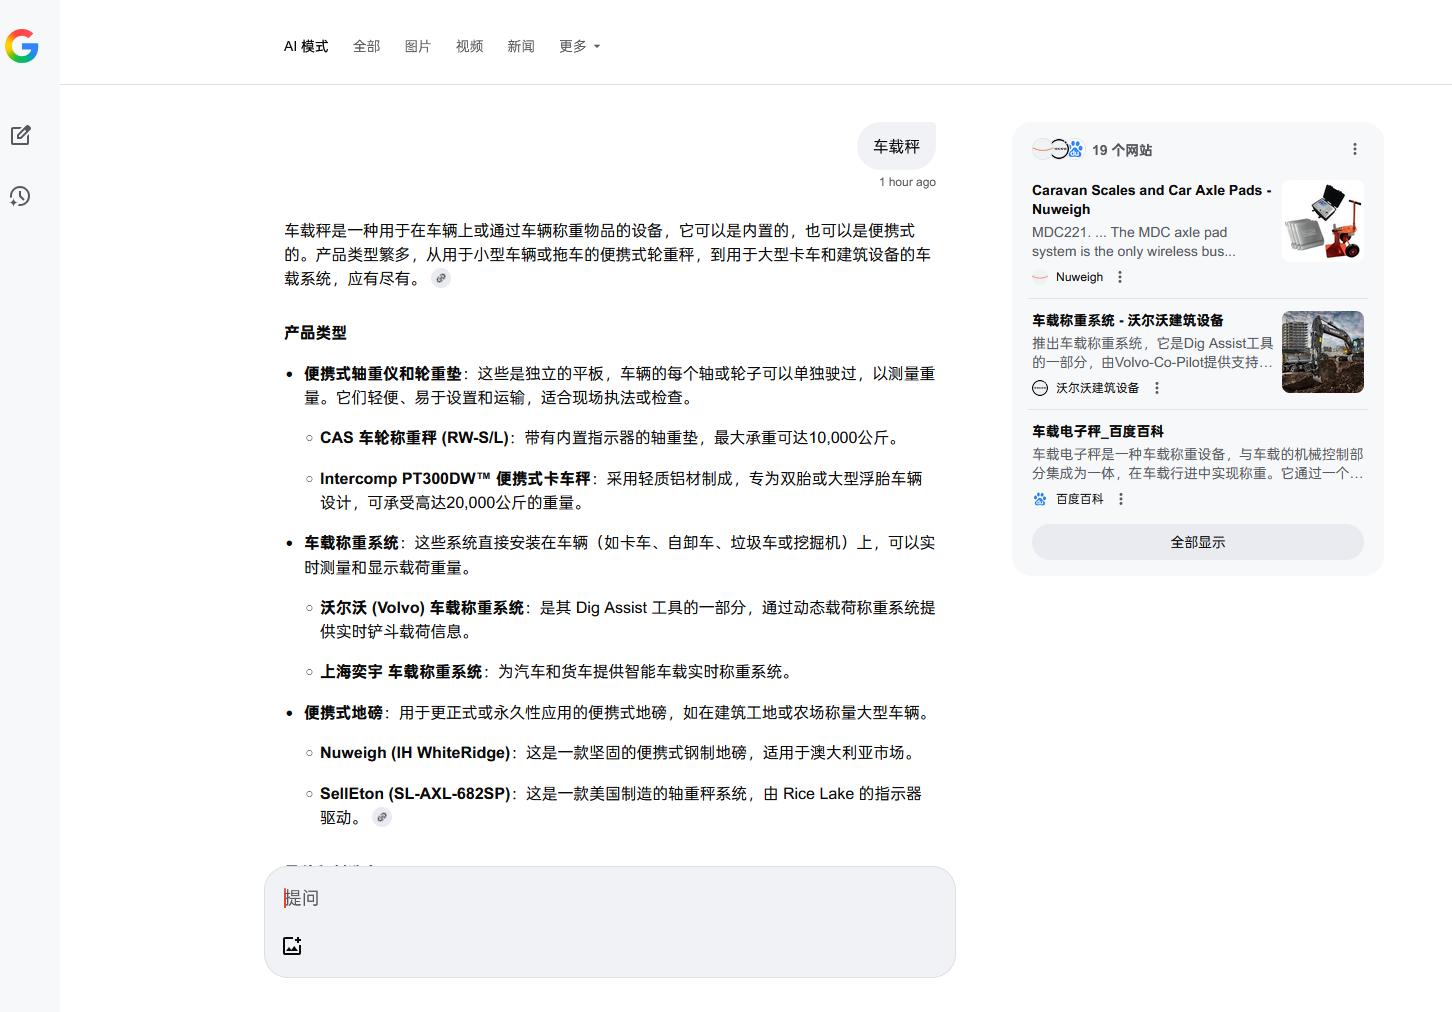Open the options menu next to 沃尔沃建筑设备 source
This screenshot has height=1012, width=1452.
coord(1157,388)
